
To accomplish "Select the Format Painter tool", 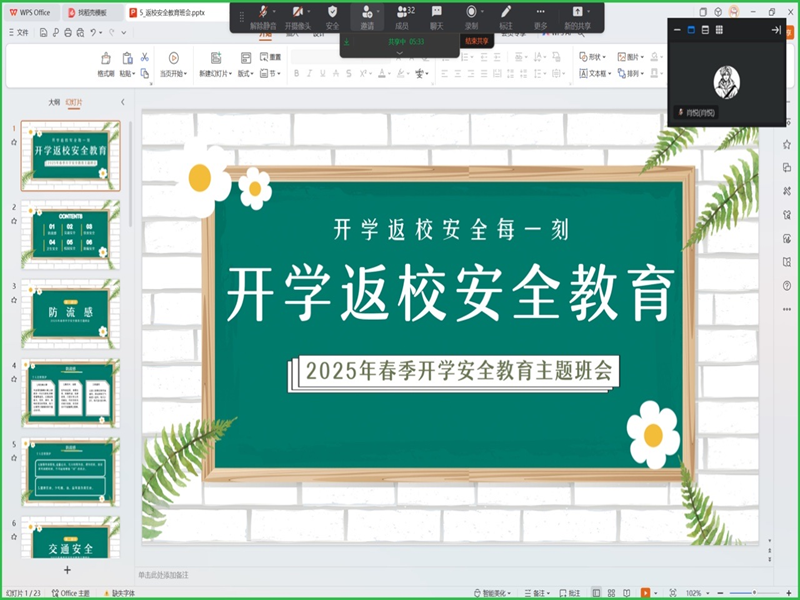I will coord(107,65).
